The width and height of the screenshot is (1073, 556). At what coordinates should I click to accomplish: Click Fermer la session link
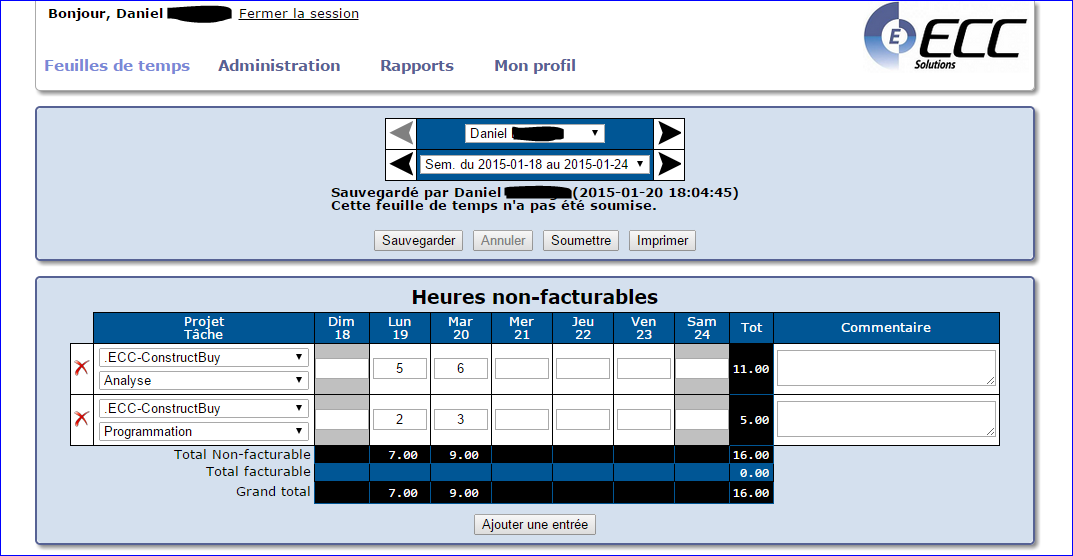(x=298, y=14)
